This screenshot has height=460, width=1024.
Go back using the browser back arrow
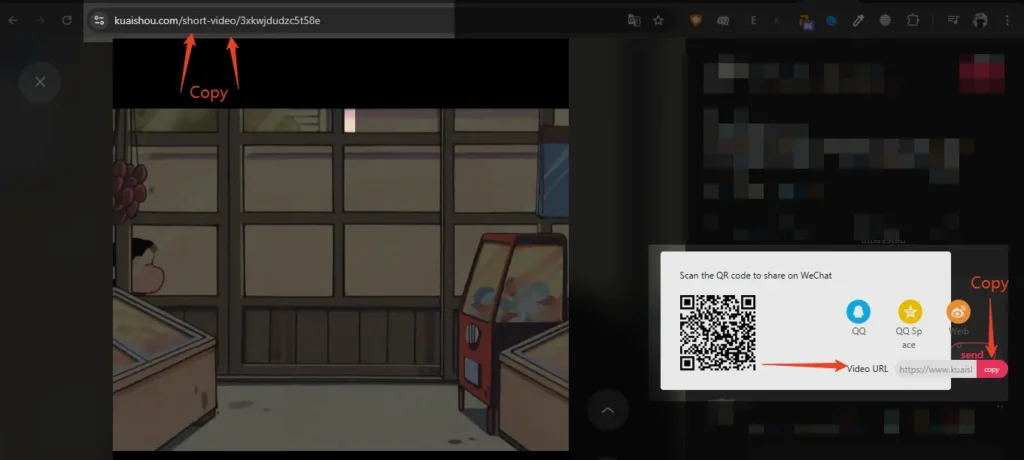click(x=13, y=20)
